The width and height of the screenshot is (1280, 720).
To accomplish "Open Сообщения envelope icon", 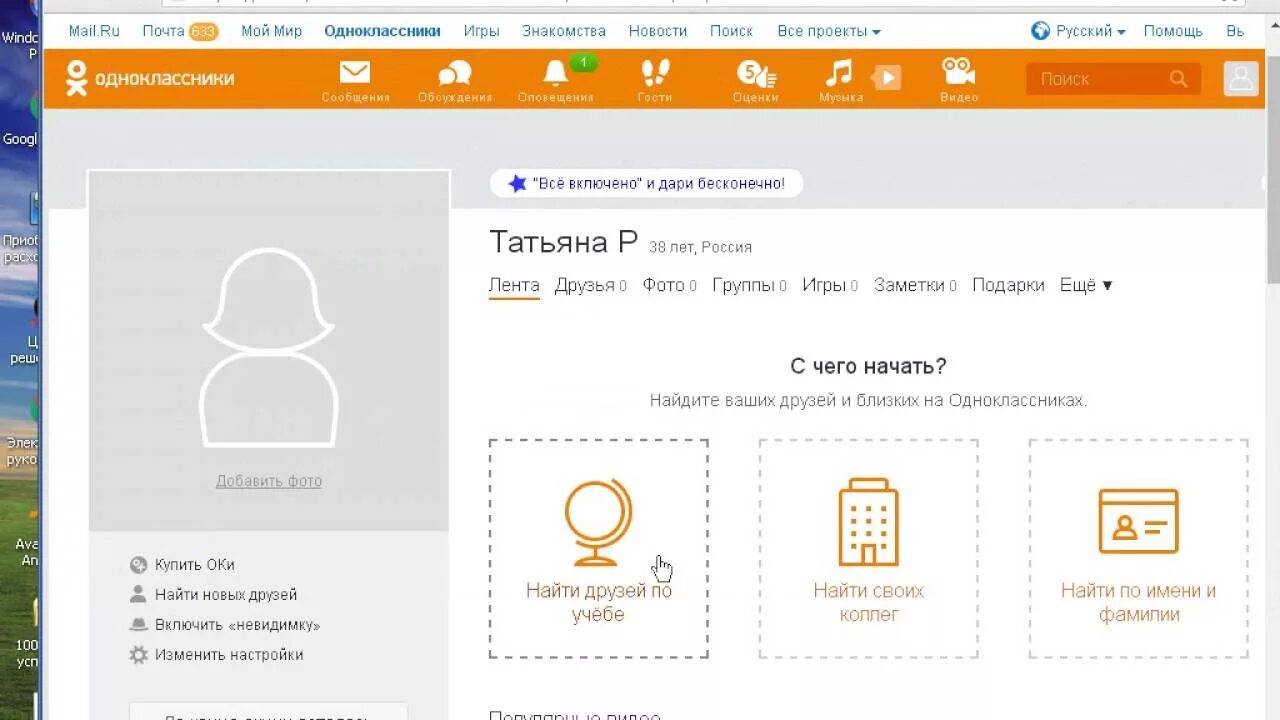I will point(355,72).
